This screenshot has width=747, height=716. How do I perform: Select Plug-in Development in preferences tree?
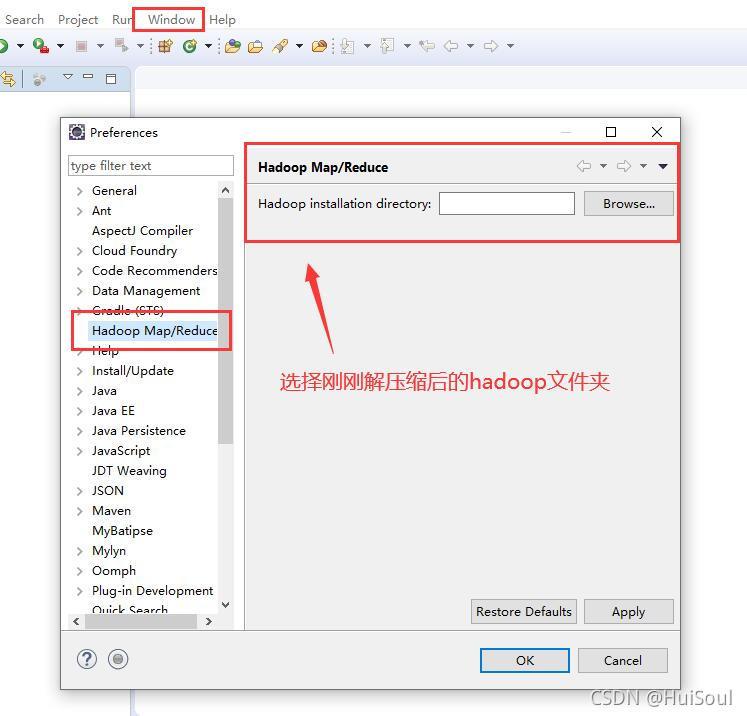pos(152,591)
